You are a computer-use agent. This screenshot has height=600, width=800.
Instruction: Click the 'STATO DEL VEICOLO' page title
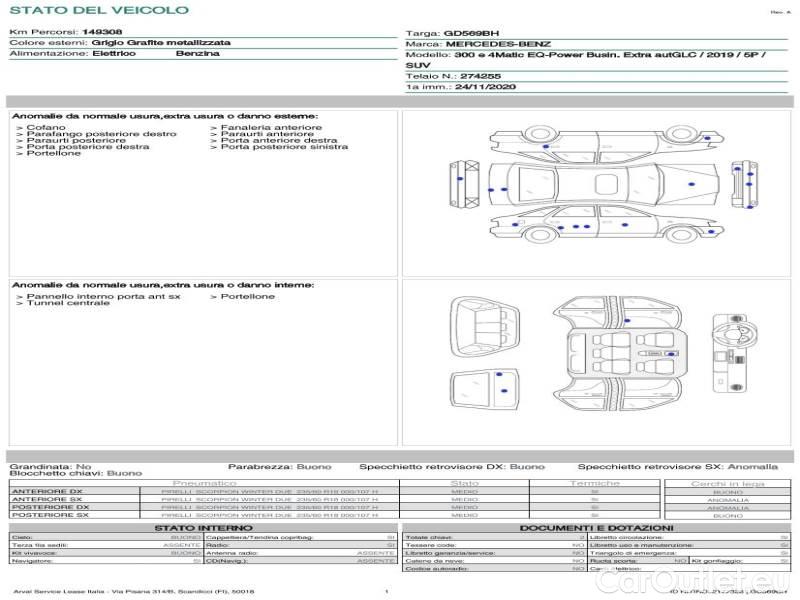[x=99, y=10]
